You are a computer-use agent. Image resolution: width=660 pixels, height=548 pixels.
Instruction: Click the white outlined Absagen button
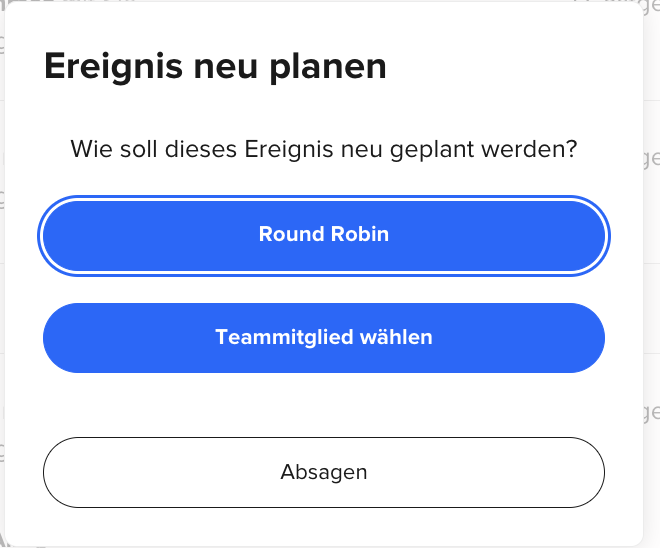(x=324, y=472)
